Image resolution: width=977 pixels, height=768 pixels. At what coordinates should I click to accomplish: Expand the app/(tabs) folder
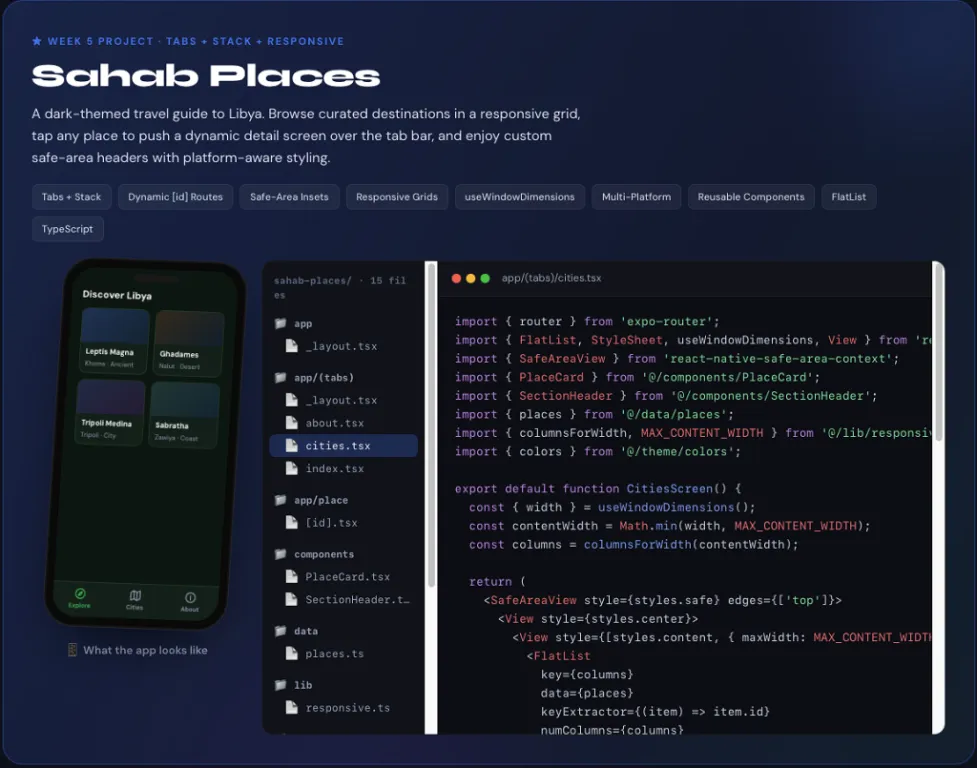(315, 377)
